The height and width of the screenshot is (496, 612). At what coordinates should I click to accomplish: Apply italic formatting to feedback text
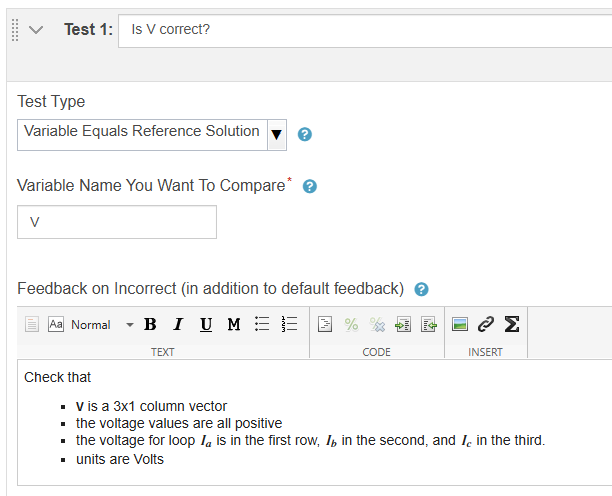tap(178, 324)
